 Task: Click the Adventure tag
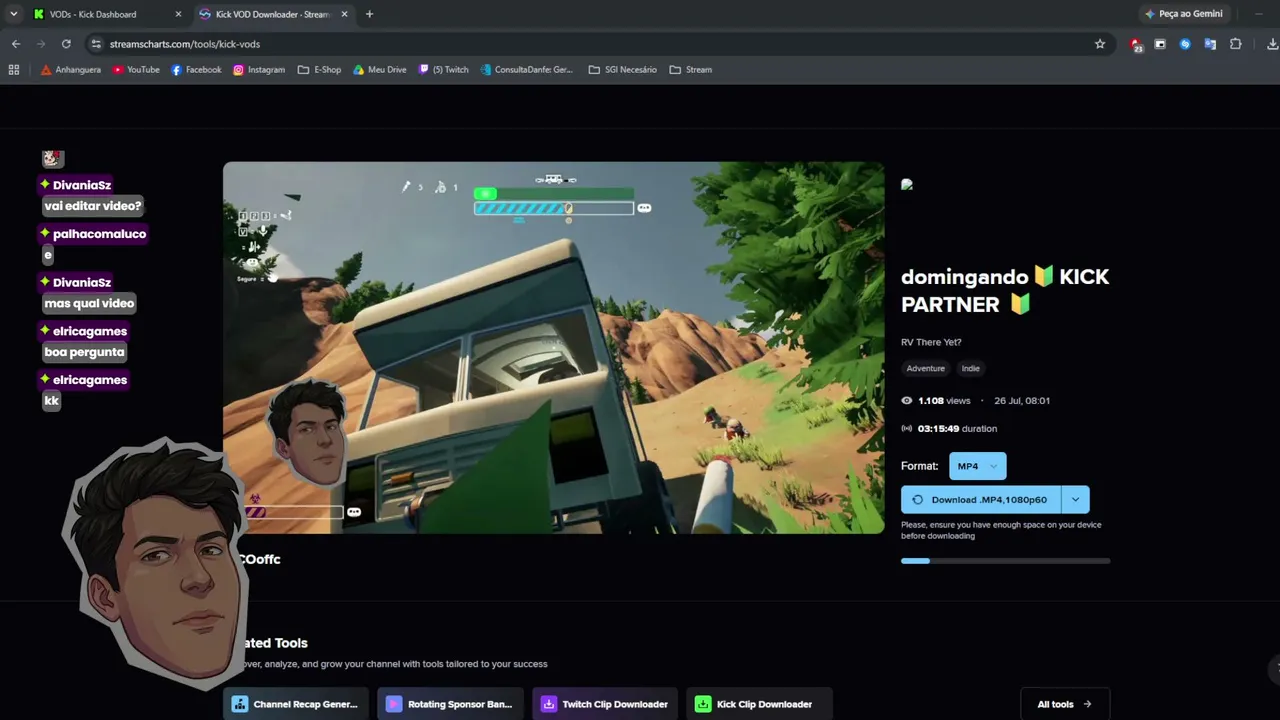pyautogui.click(x=925, y=369)
